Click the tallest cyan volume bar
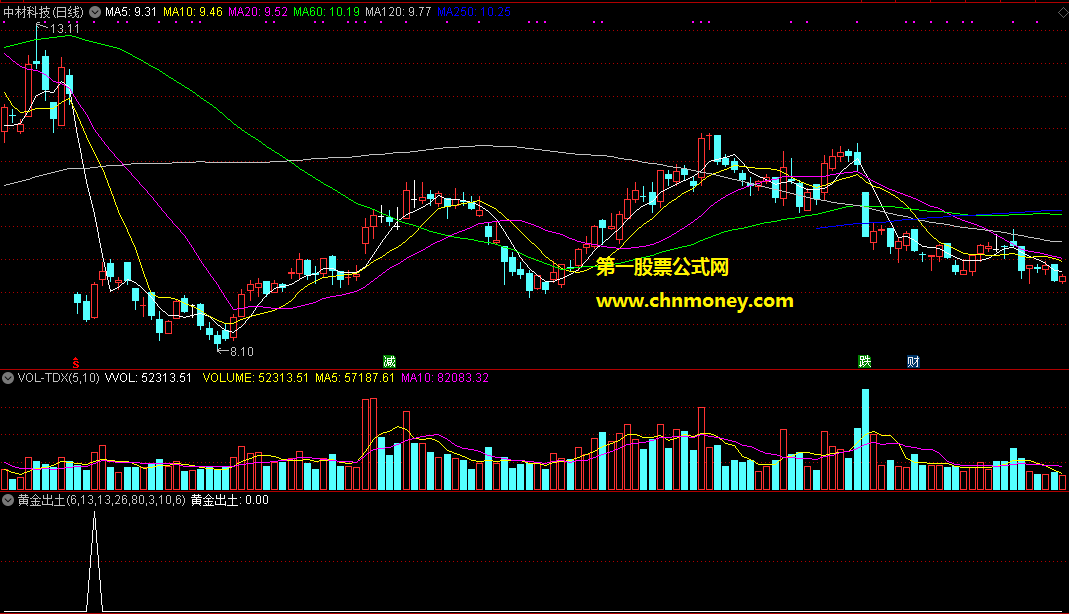 tap(865, 440)
